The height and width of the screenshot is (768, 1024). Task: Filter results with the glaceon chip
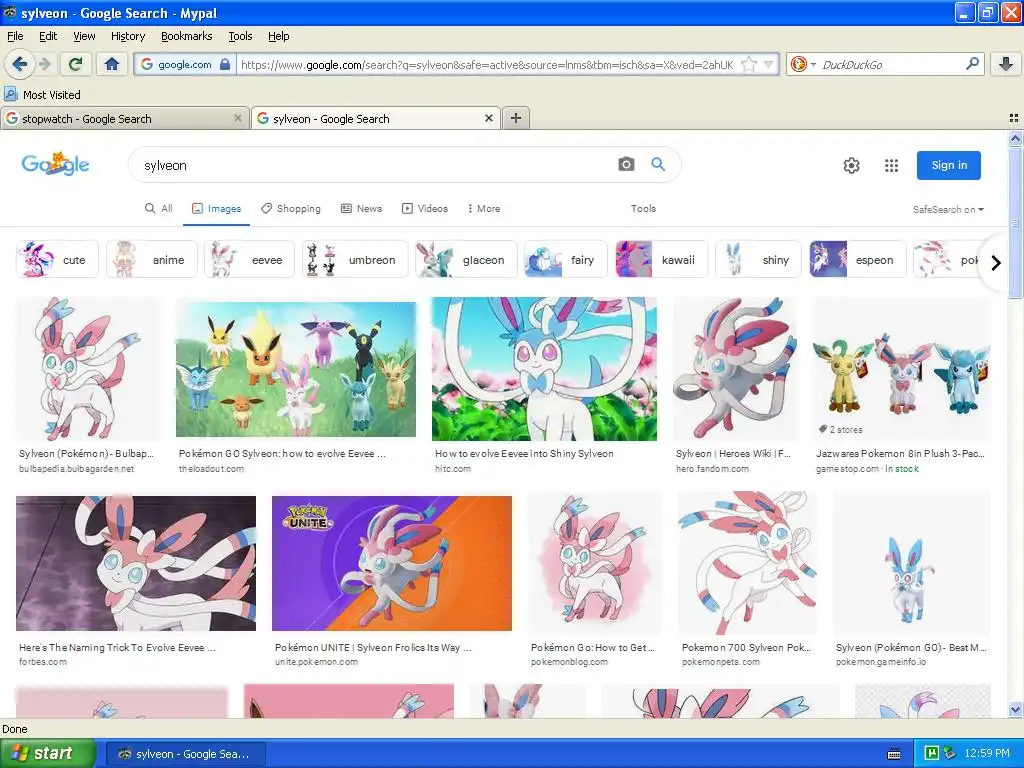point(466,259)
